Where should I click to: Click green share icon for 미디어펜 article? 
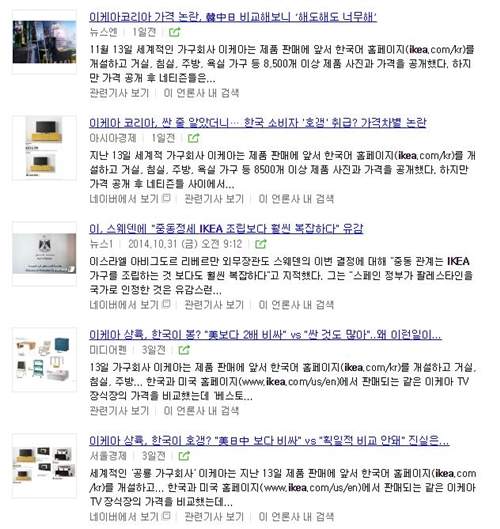tap(184, 350)
